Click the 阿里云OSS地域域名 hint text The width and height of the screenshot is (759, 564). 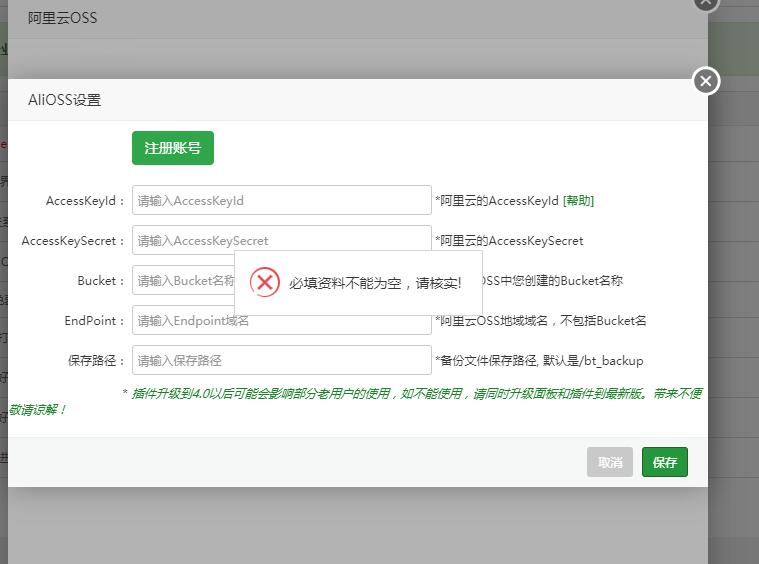541,320
